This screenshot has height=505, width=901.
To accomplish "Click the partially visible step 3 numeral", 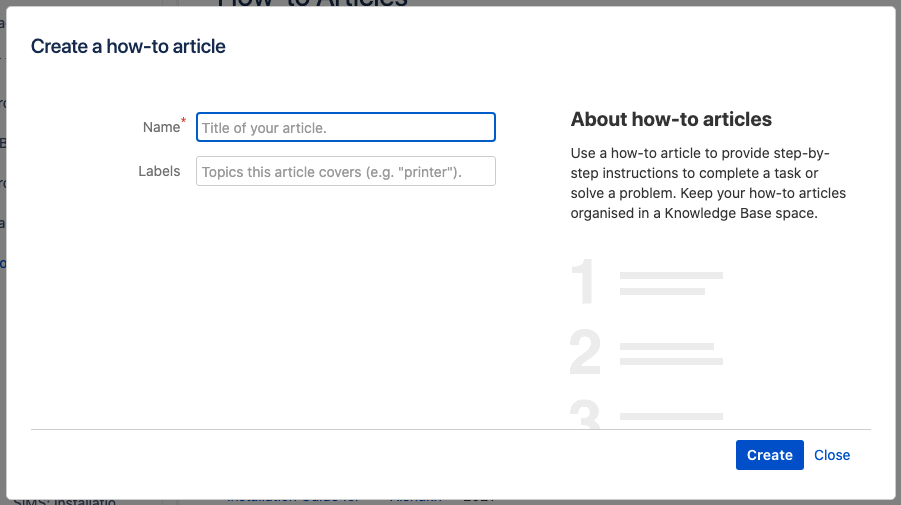I will (x=585, y=414).
